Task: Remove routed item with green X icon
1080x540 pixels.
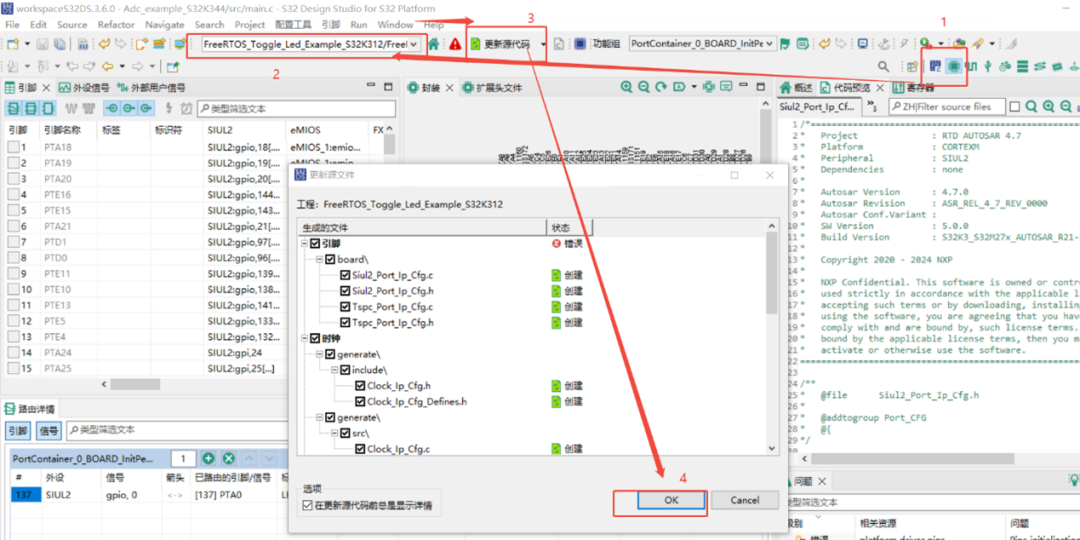Action: (x=229, y=459)
